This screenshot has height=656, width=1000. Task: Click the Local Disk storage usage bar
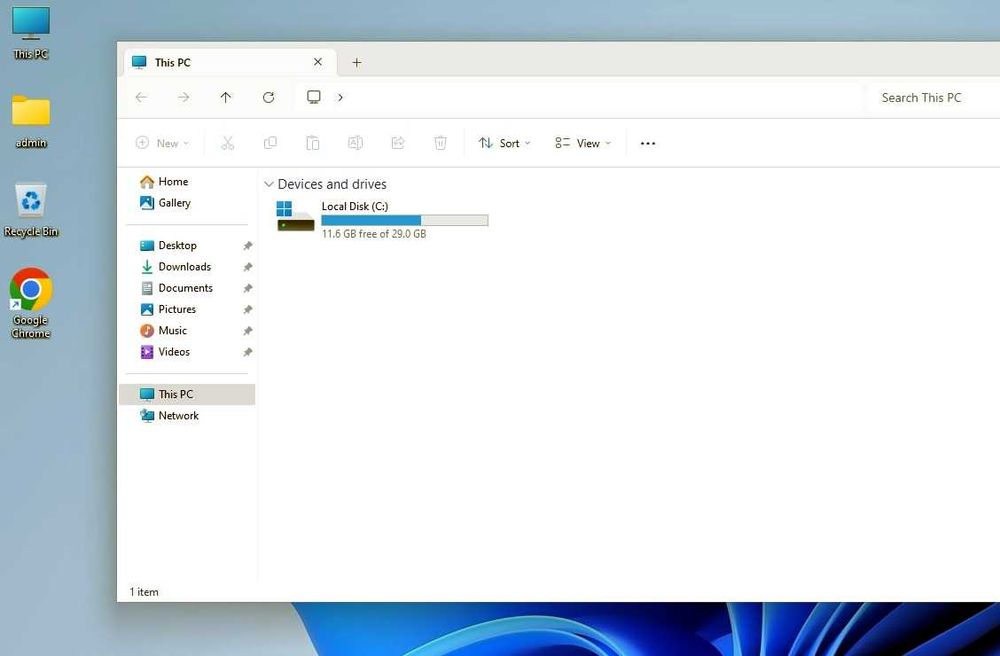point(404,221)
